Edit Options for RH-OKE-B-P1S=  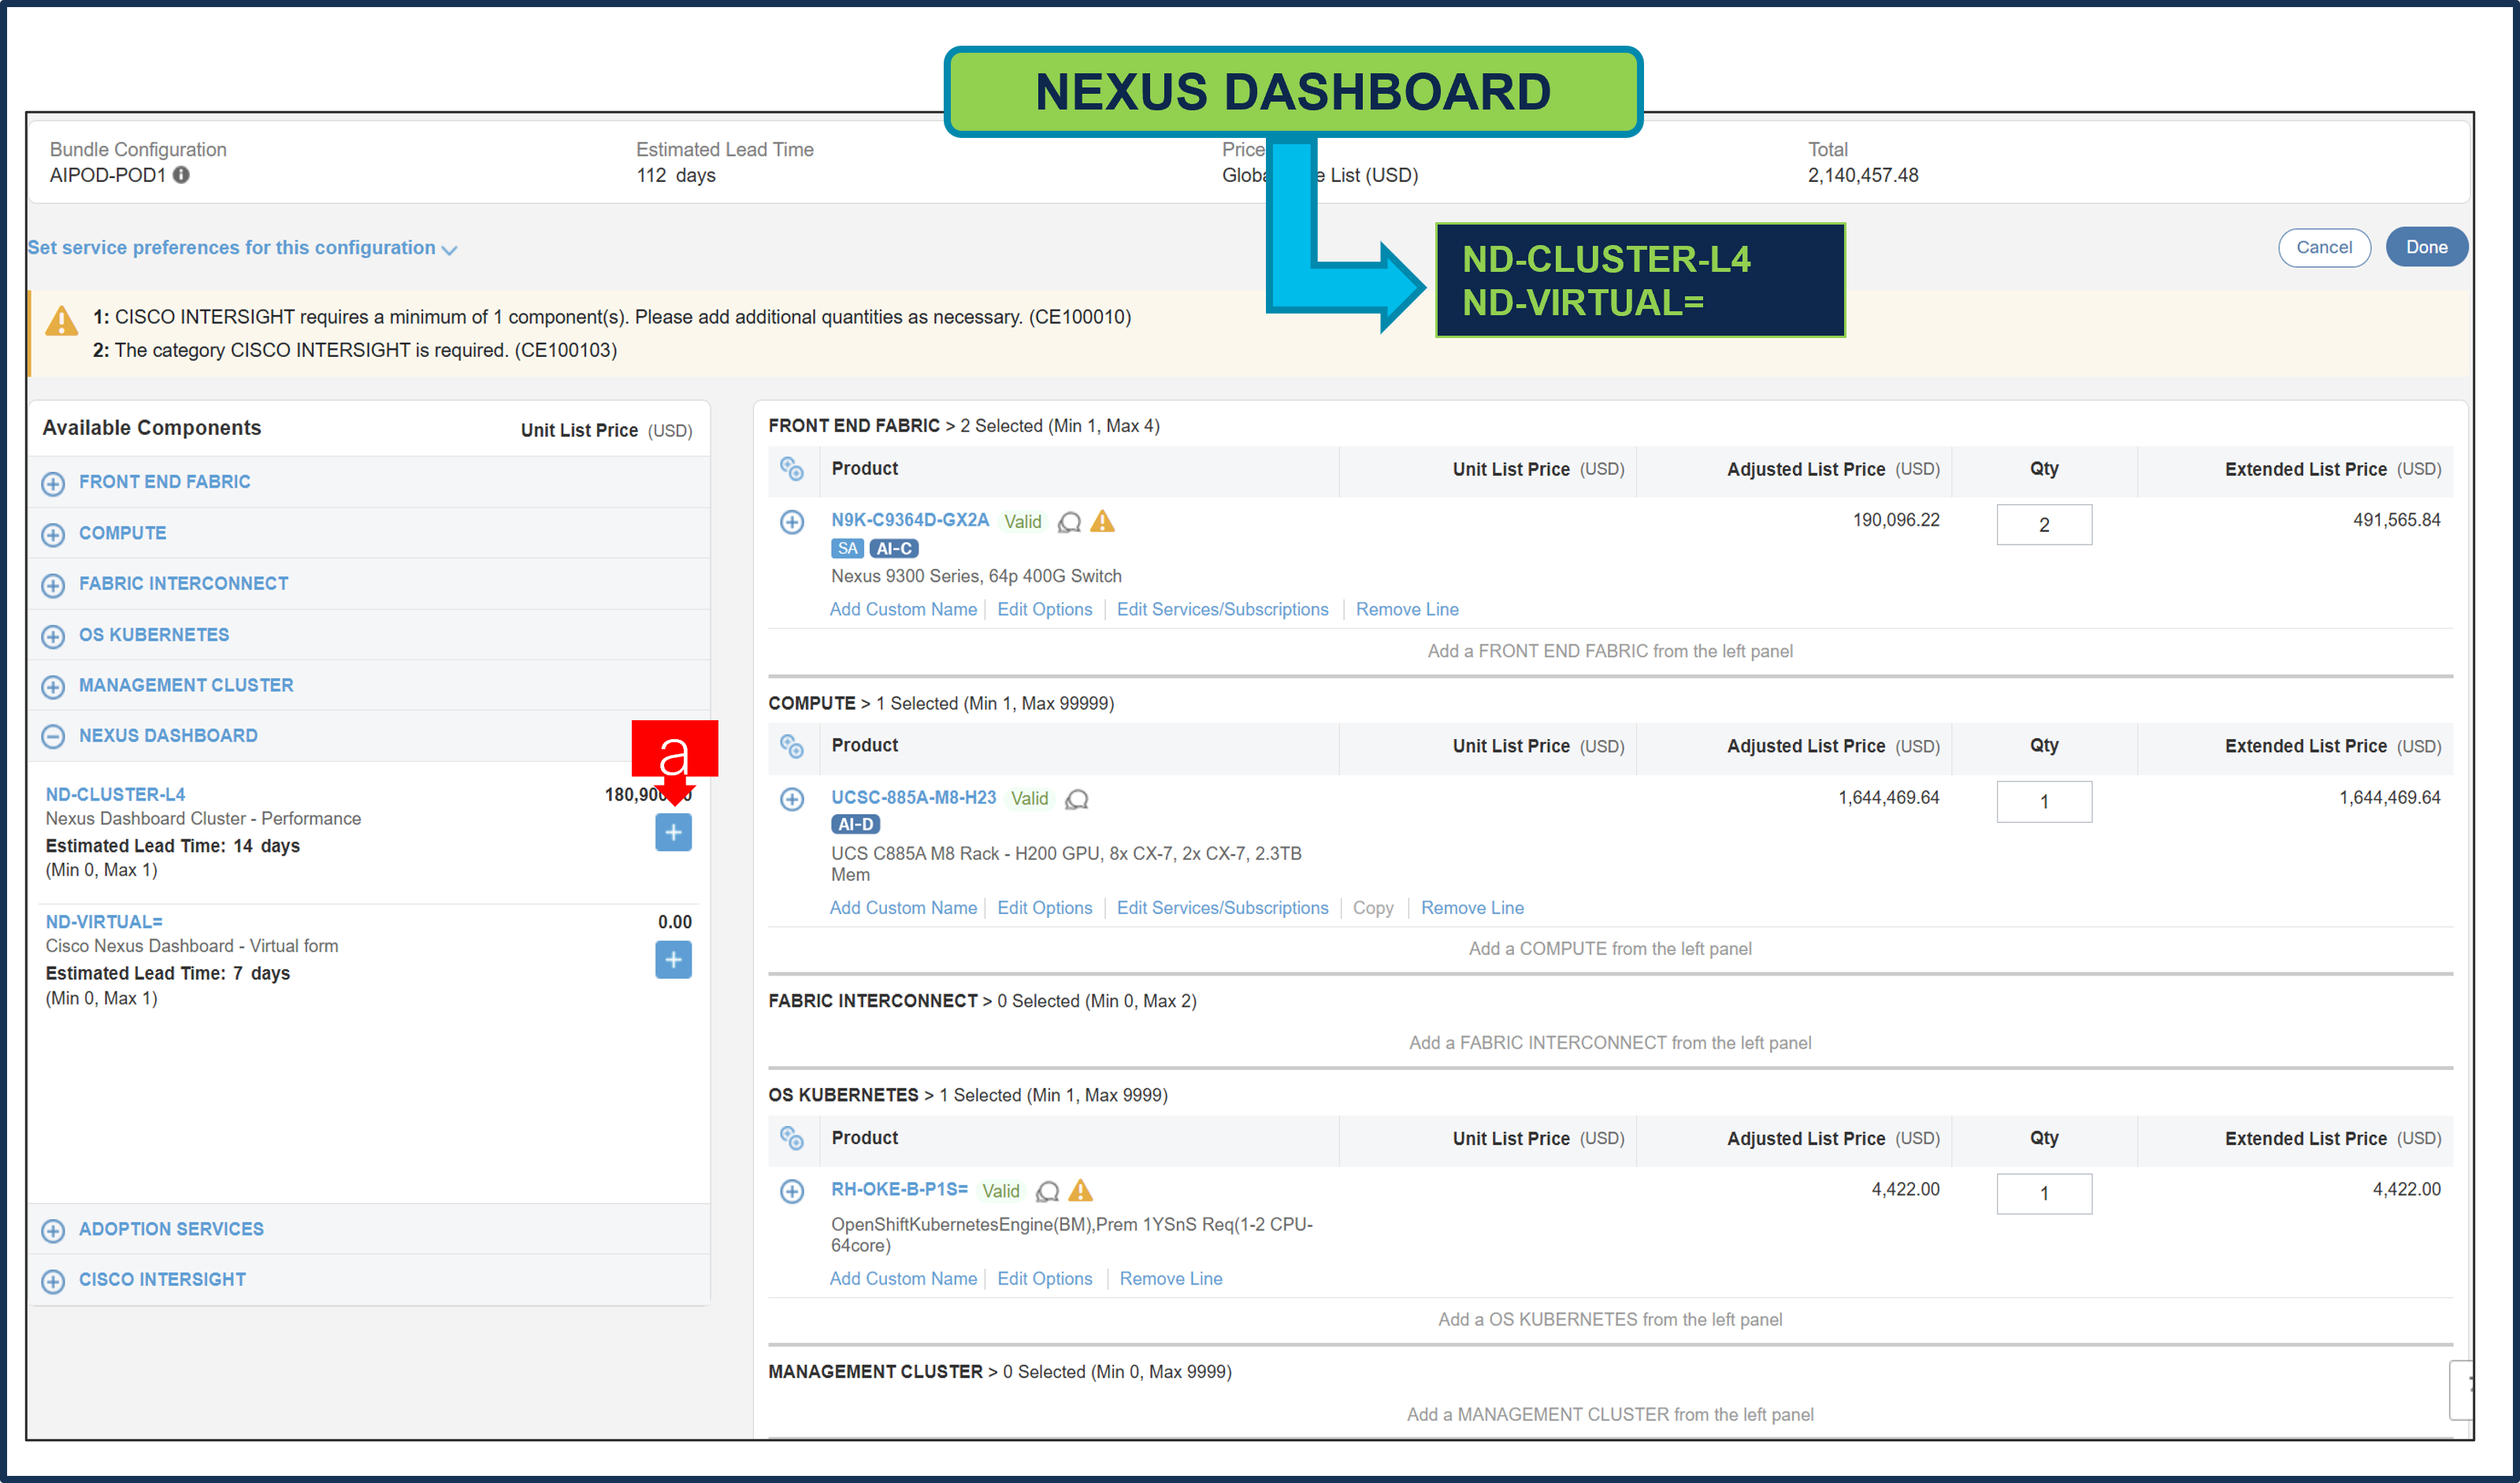pos(1044,1279)
